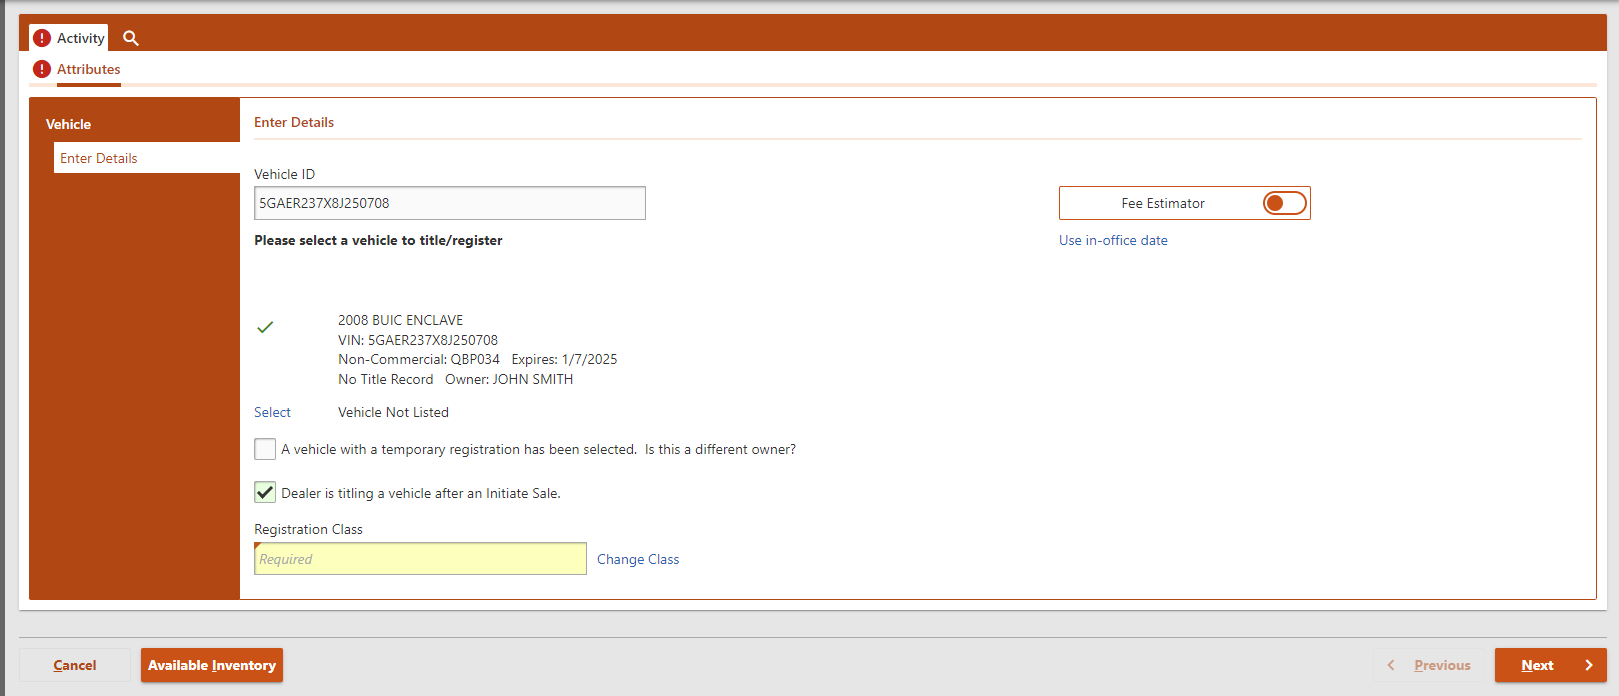Screen dimensions: 1619x696
Task: Click the Activity error alert icon
Action: point(42,38)
